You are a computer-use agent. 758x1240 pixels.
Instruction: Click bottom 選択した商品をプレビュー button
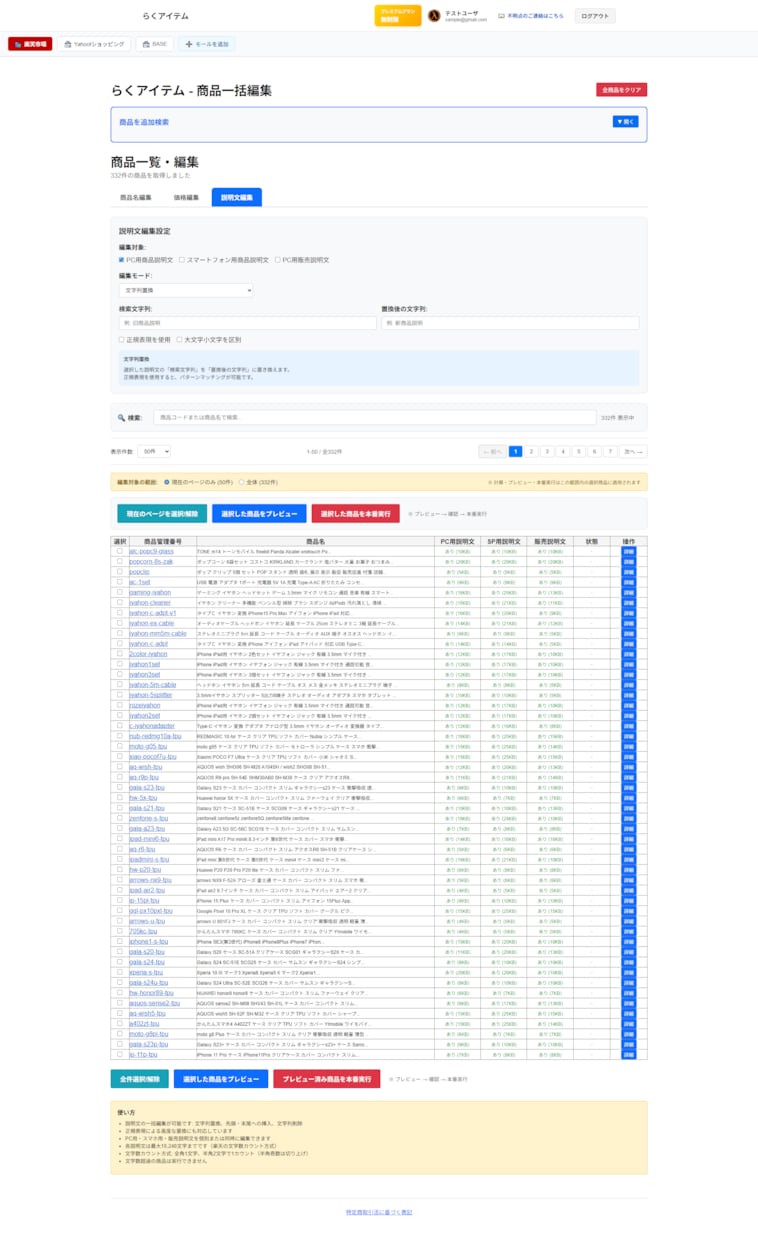(220, 1079)
